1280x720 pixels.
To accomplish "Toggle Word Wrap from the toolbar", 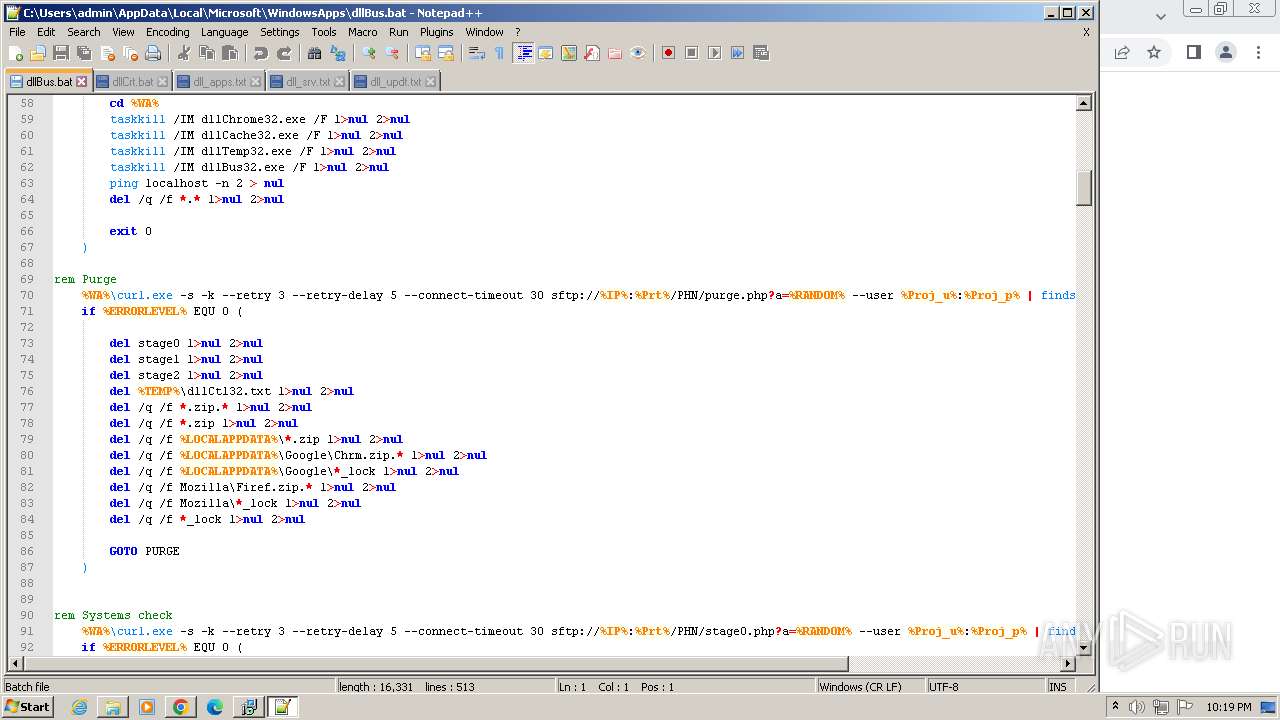I will (x=477, y=53).
